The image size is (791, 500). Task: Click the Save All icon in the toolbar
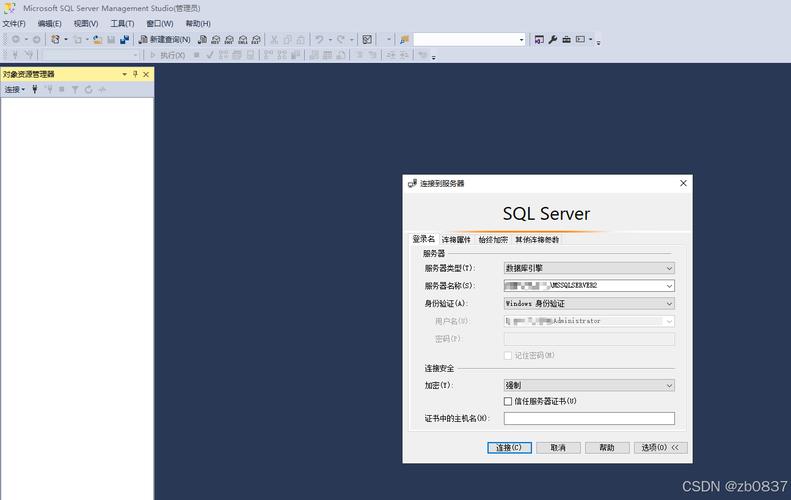(x=124, y=39)
